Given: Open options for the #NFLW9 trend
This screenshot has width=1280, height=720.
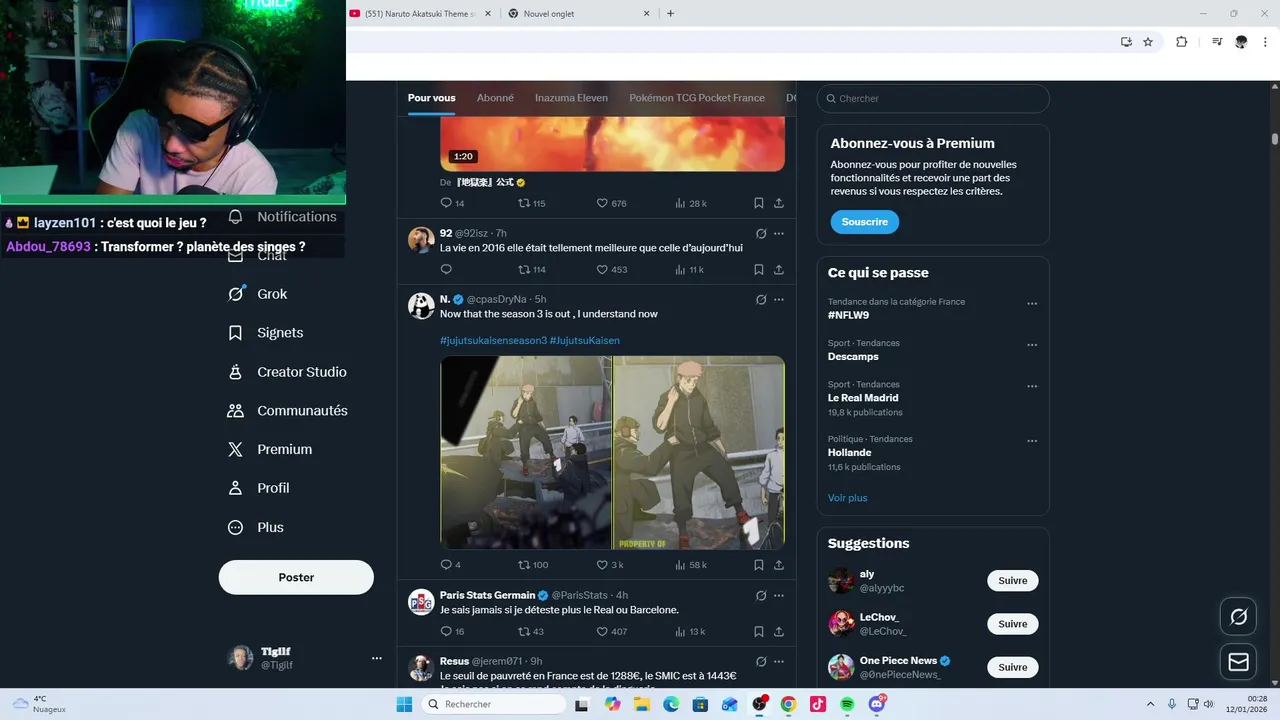Looking at the screenshot, I should pyautogui.click(x=1032, y=303).
